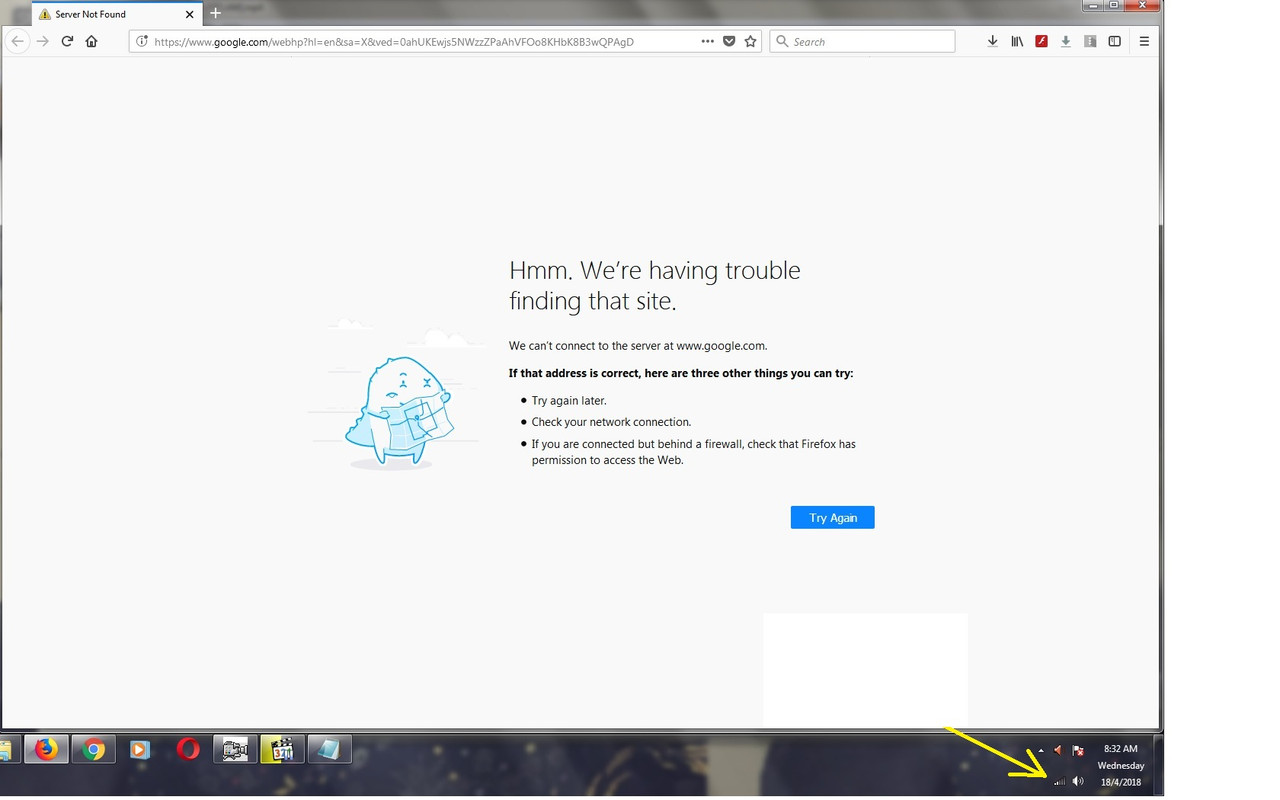Open the Firefox home page
Screen dimensions: 1280x800
click(91, 41)
